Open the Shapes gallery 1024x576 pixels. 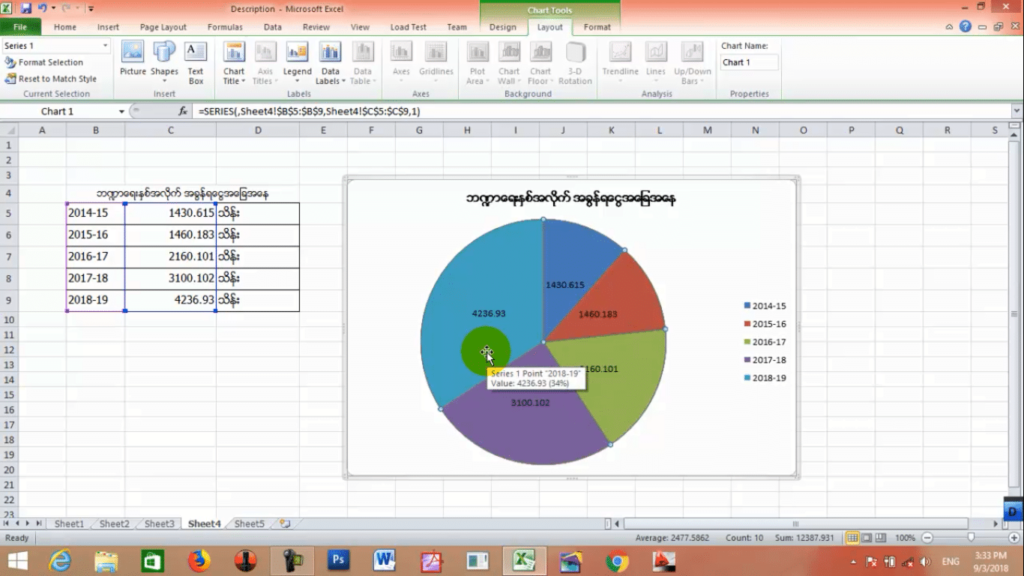coord(164,62)
